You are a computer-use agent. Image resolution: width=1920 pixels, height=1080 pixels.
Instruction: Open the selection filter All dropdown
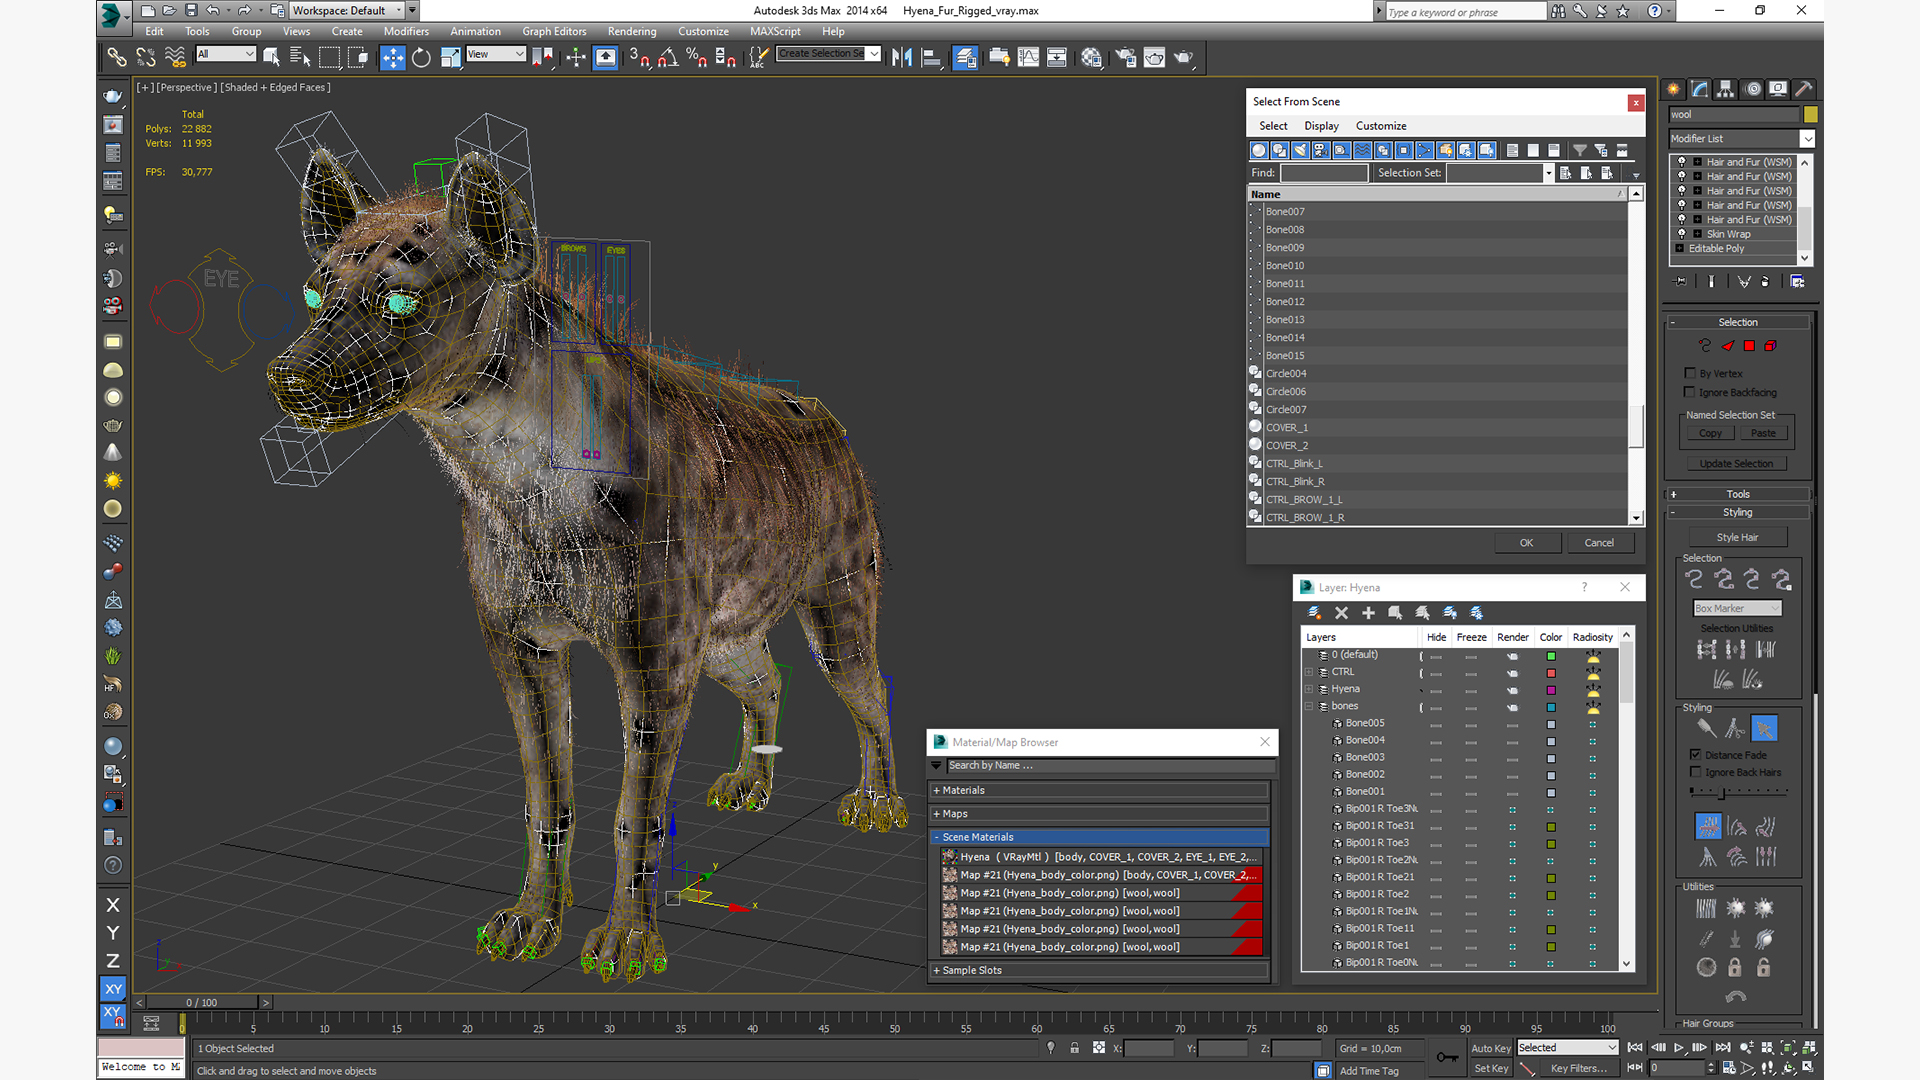[226, 54]
